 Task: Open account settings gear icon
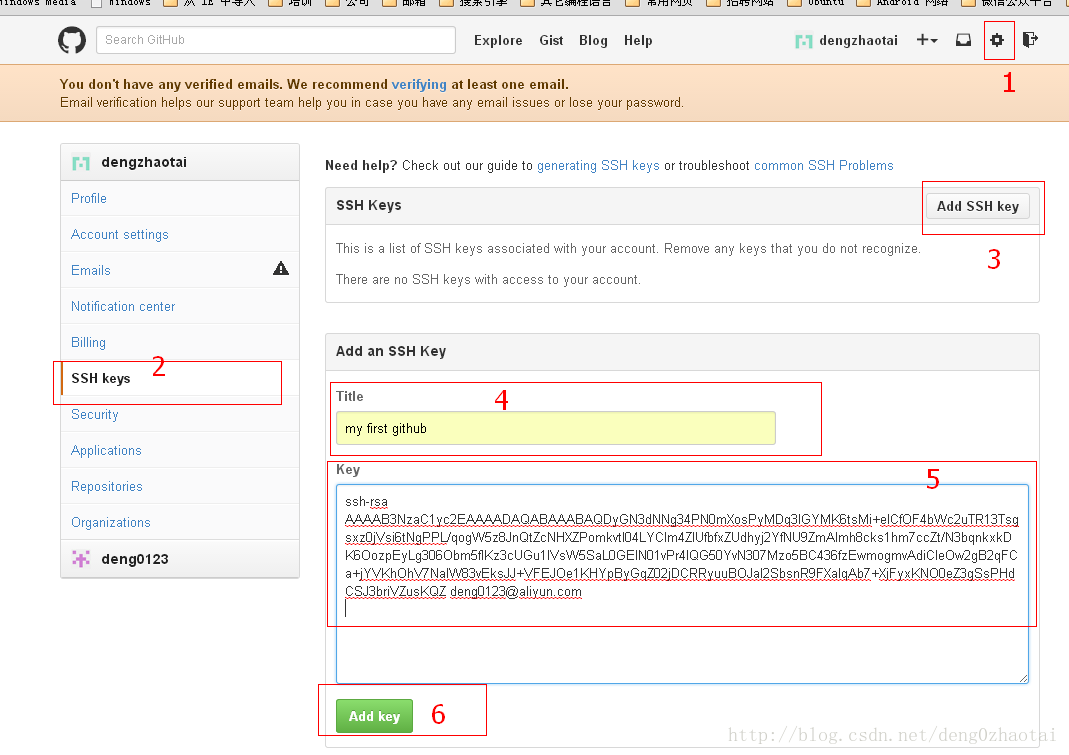[997, 40]
